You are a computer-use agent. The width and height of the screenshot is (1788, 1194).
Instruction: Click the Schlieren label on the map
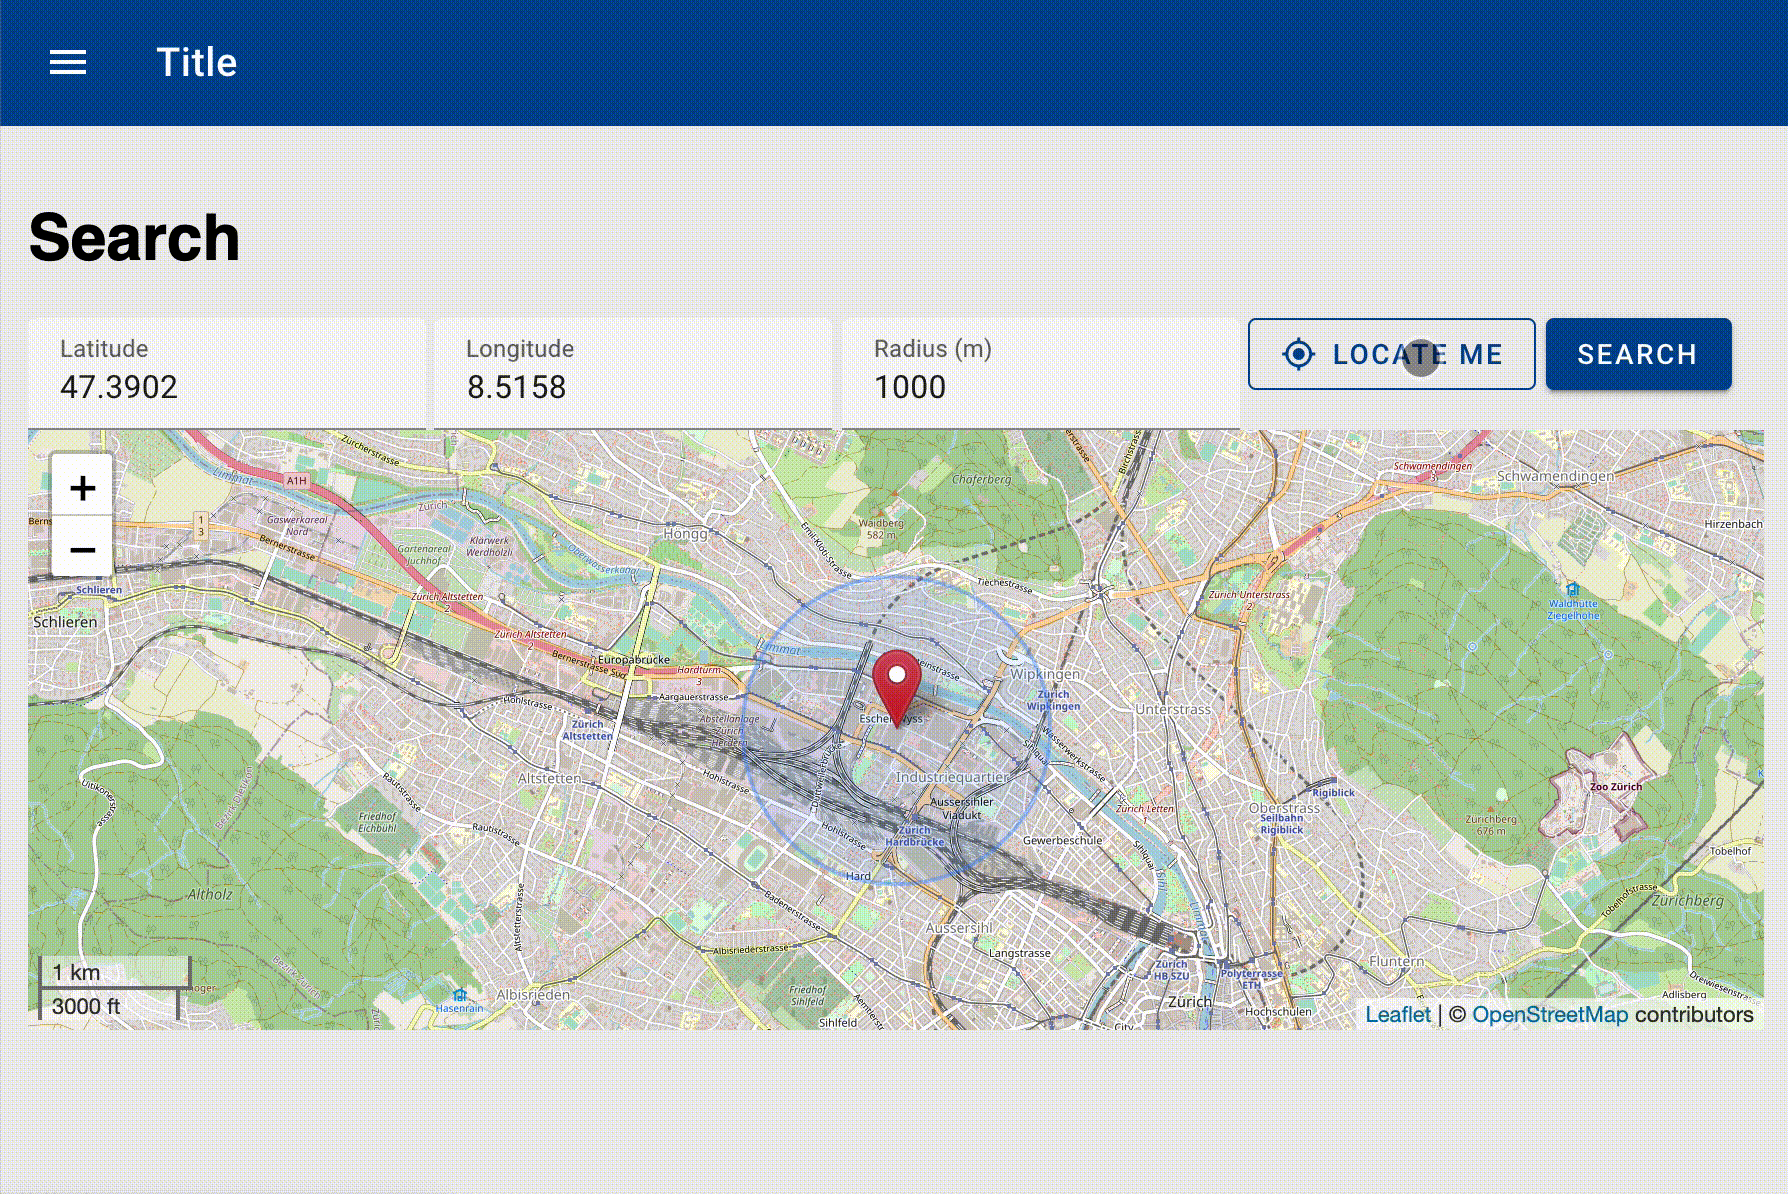tap(66, 622)
